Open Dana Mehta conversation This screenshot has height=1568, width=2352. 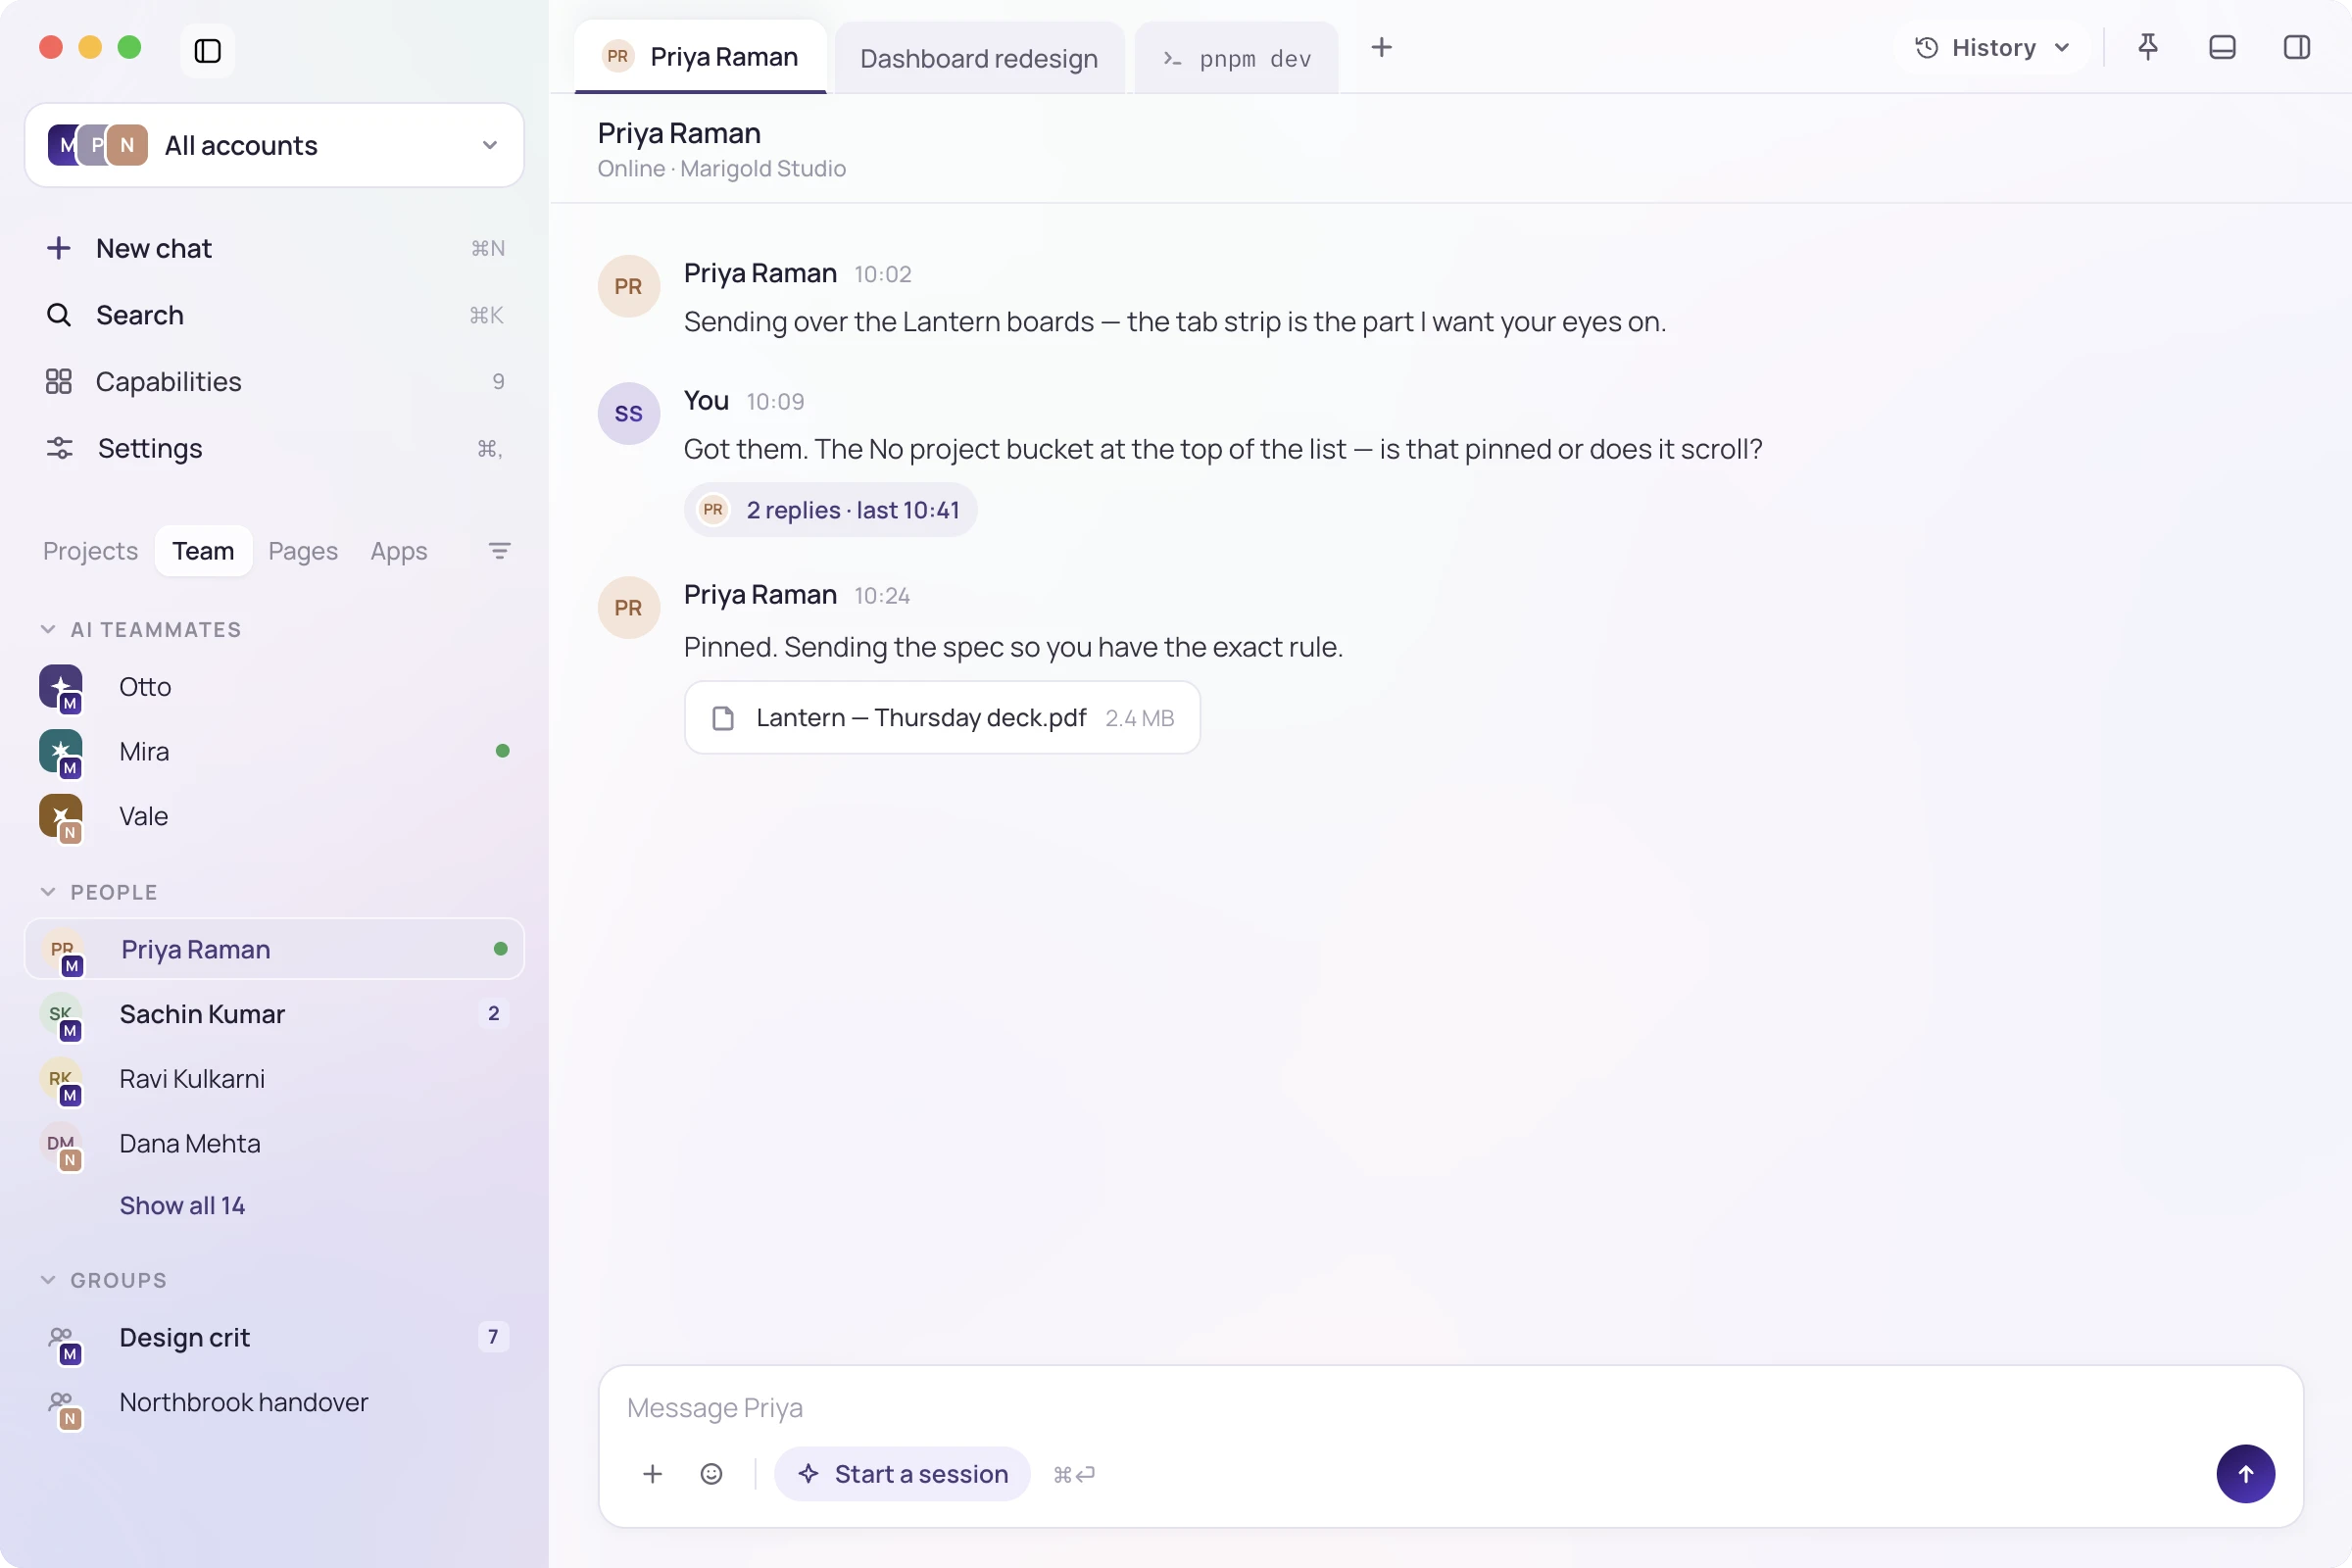(274, 1143)
